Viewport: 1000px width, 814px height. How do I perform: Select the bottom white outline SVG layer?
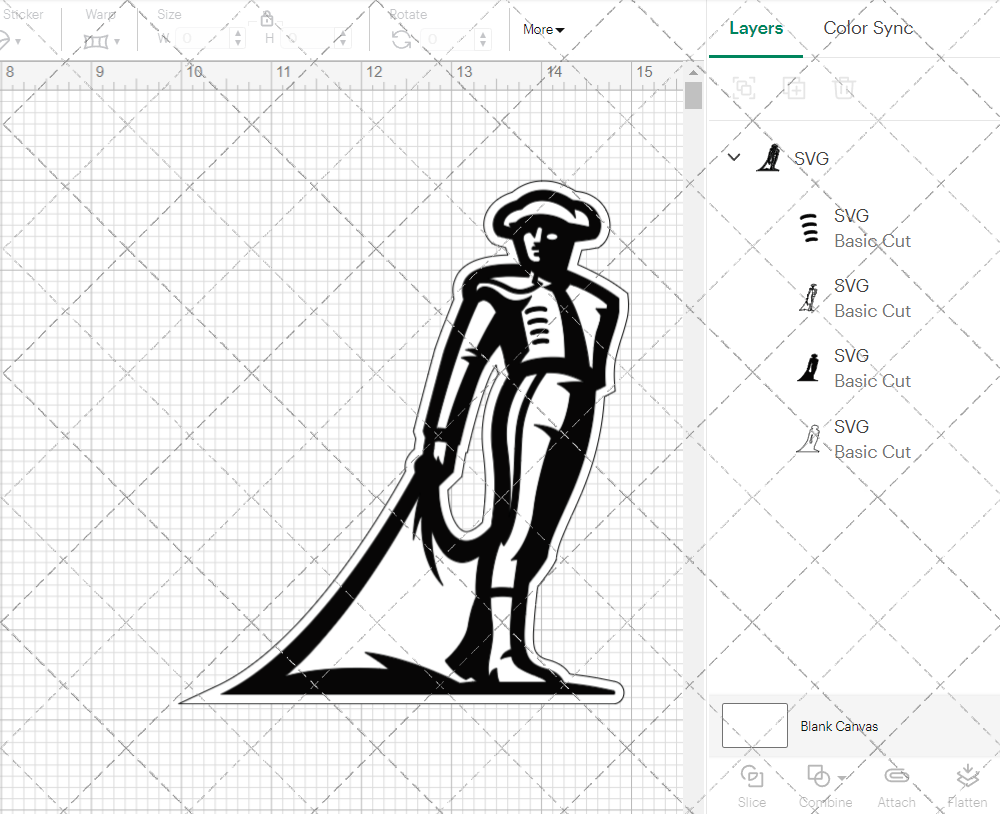[809, 438]
